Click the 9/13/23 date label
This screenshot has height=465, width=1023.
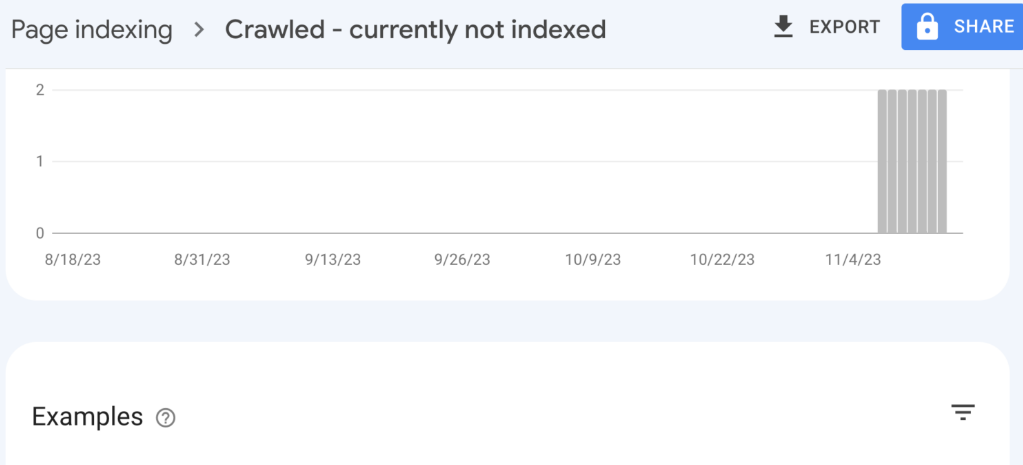[332, 260]
